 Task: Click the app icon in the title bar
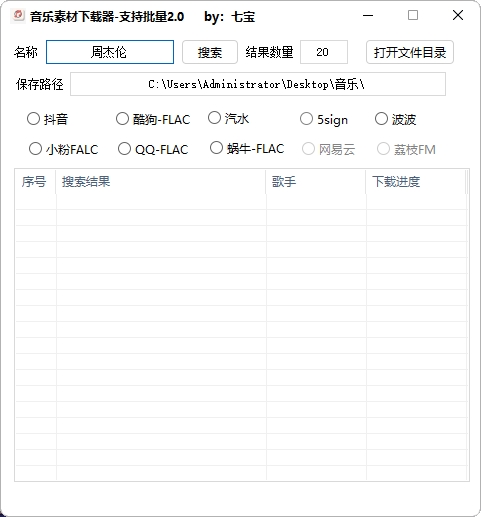17,16
